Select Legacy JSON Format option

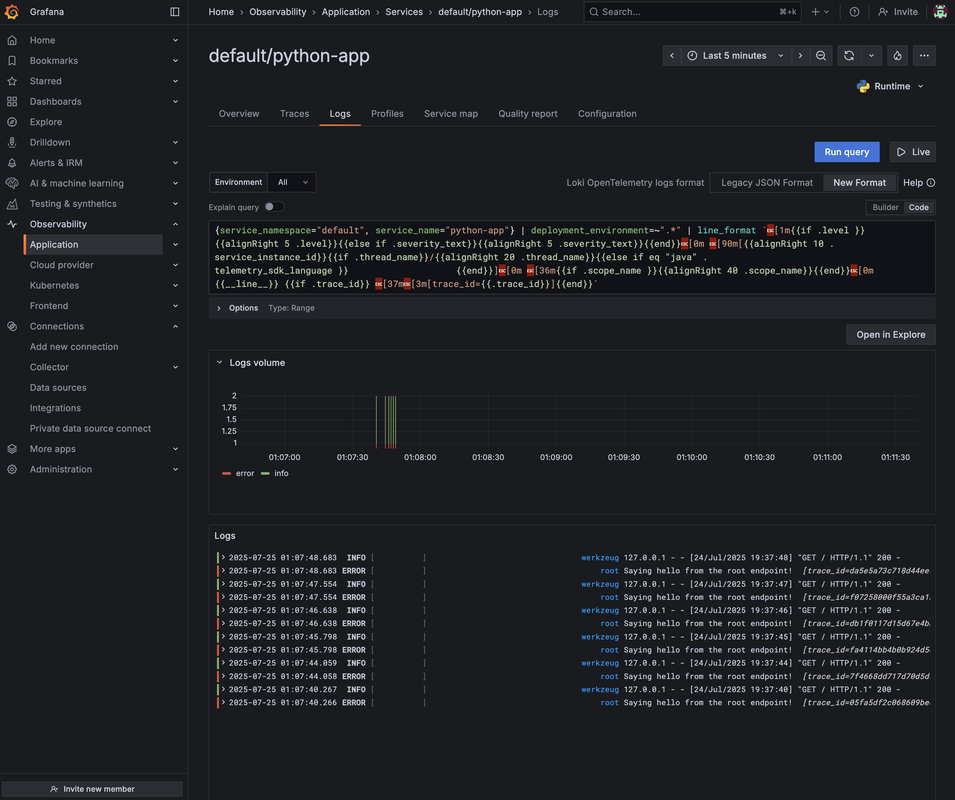(x=767, y=183)
